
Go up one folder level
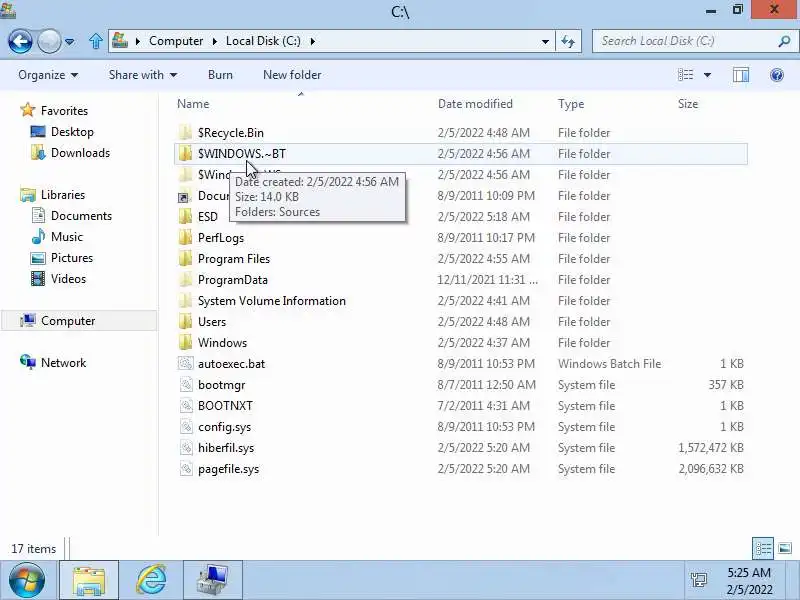tap(95, 41)
